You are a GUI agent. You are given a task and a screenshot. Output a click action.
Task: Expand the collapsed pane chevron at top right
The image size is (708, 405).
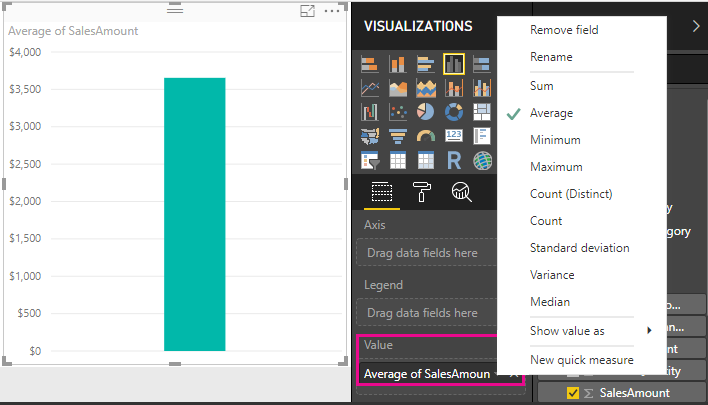696,26
